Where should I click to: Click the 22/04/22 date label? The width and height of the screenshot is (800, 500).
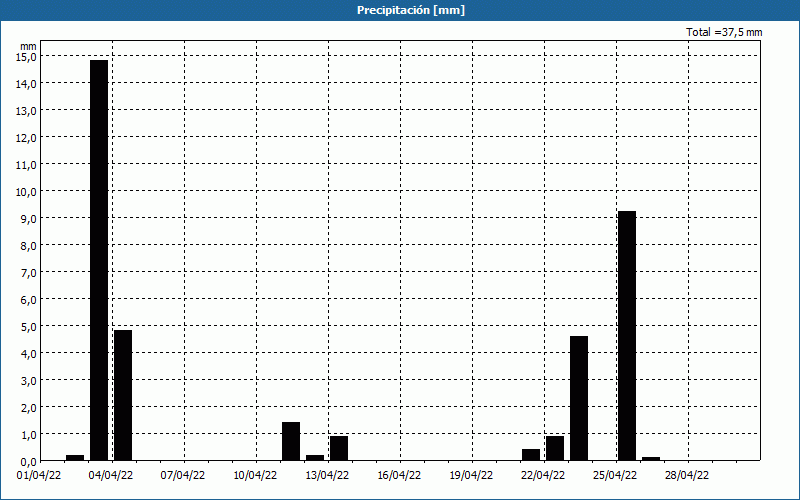tap(542, 476)
